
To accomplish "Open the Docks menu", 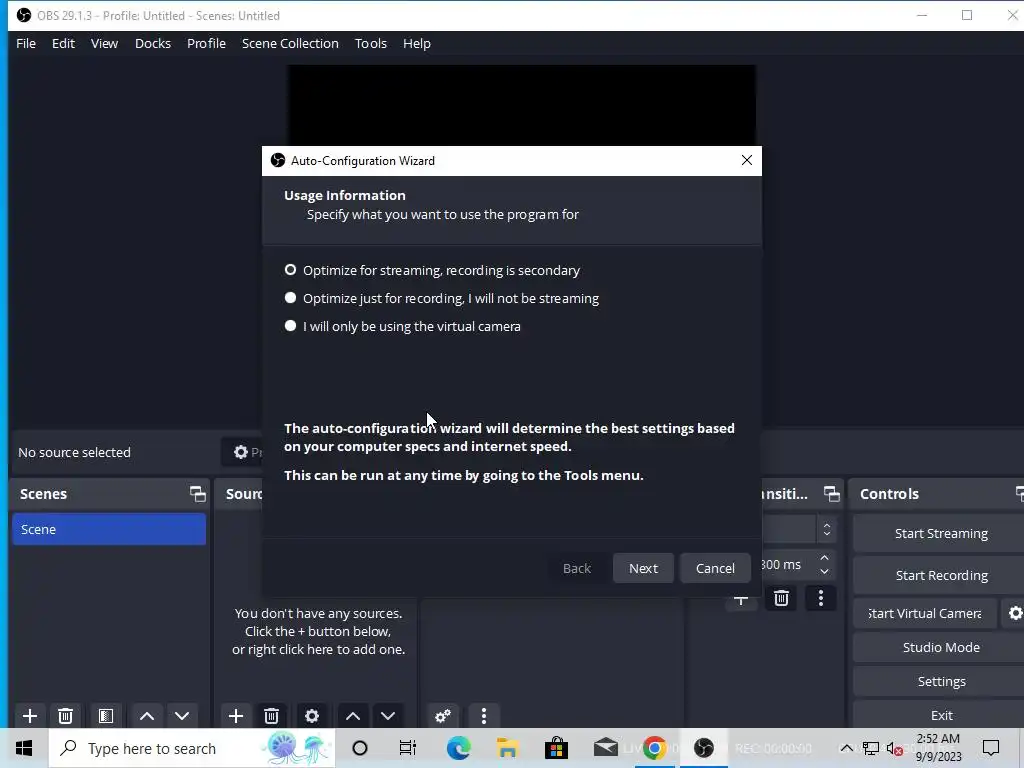I will [x=153, y=43].
